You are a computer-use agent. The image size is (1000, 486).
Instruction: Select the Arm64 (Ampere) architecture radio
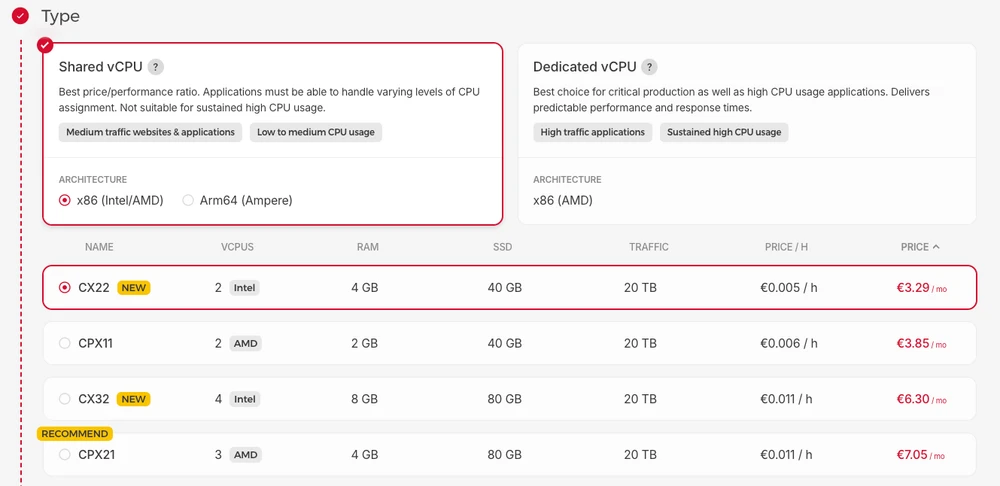tap(188, 200)
